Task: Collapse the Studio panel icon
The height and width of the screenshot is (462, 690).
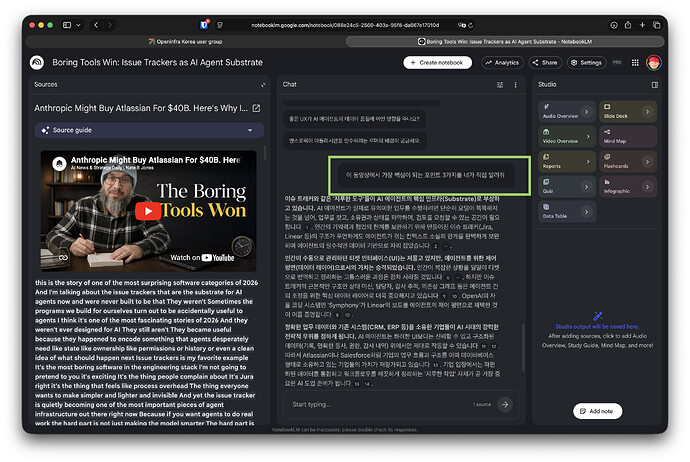Action: point(655,84)
